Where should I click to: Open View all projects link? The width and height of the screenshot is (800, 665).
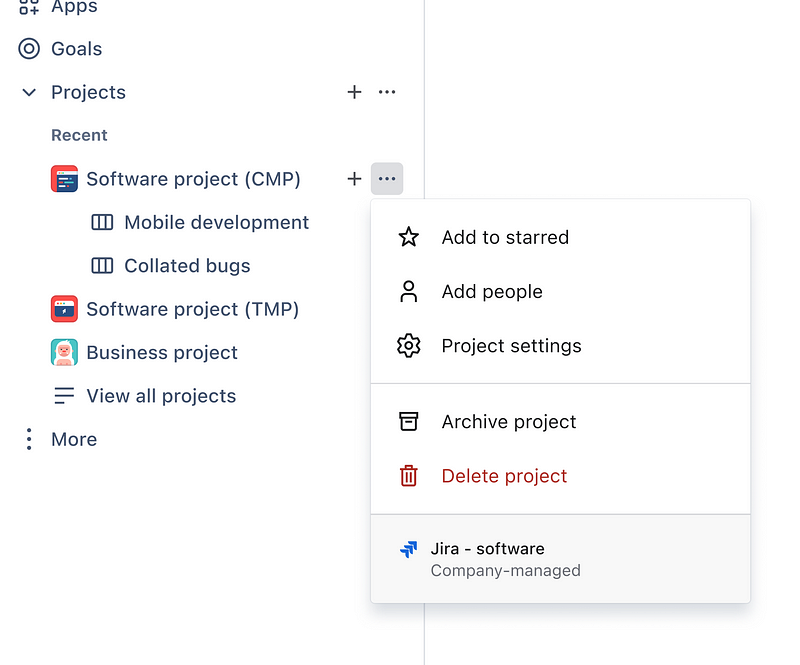[x=160, y=396]
